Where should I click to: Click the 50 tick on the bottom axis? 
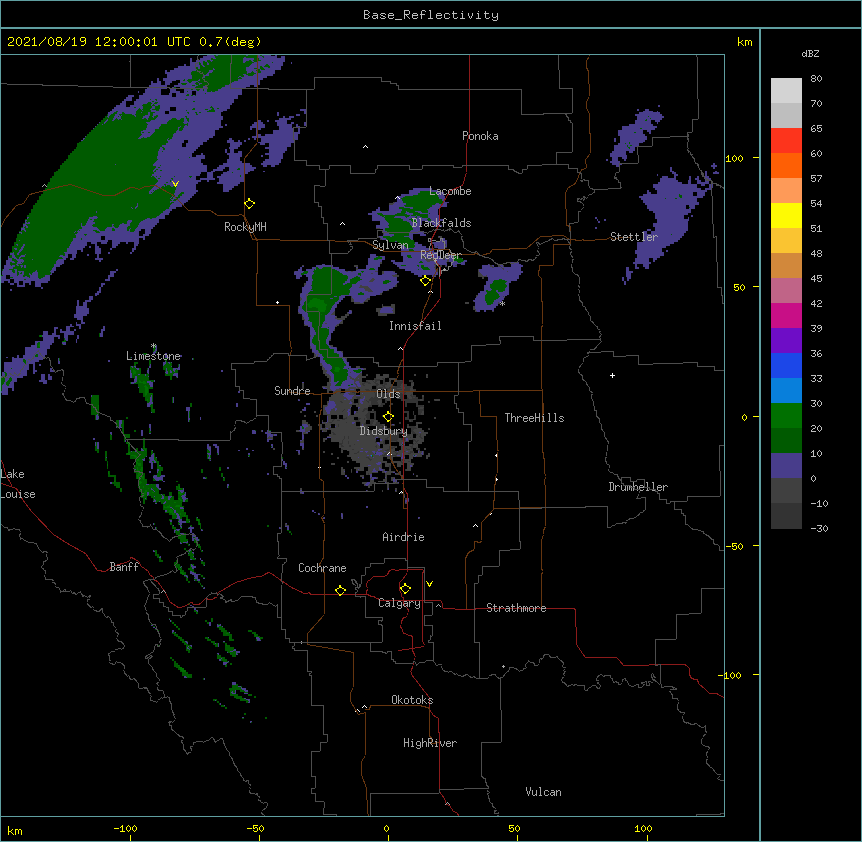point(514,828)
